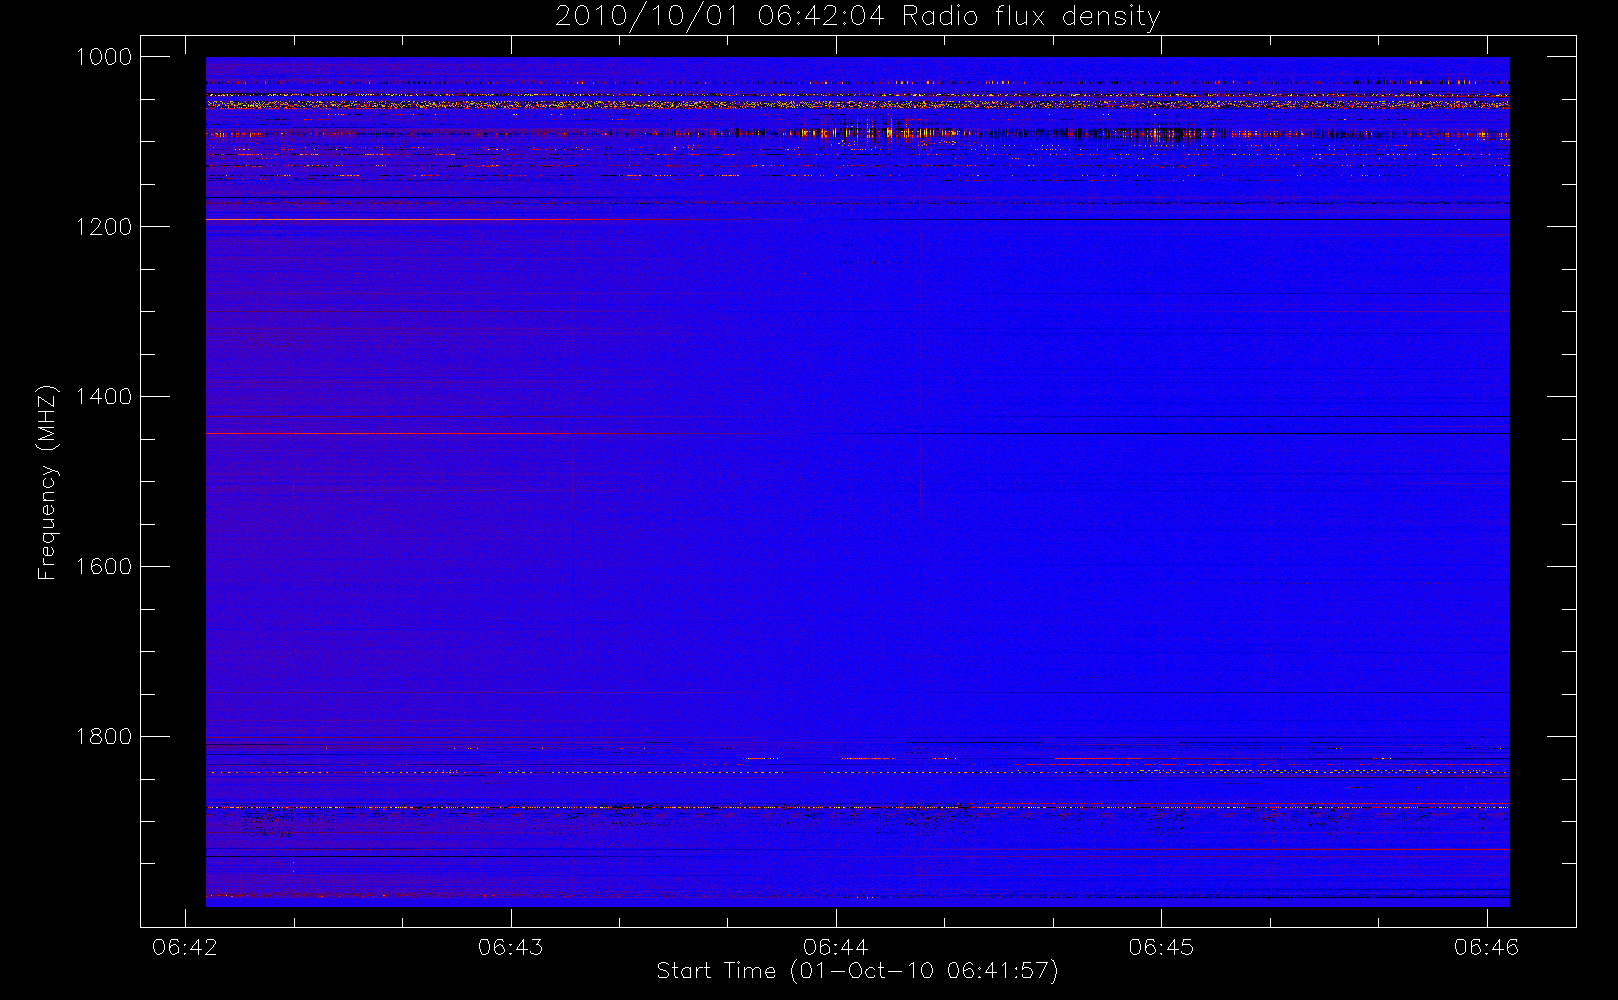Click the 1400 frequency tick label
Viewport: 1618px width, 1000px height.
coord(104,397)
